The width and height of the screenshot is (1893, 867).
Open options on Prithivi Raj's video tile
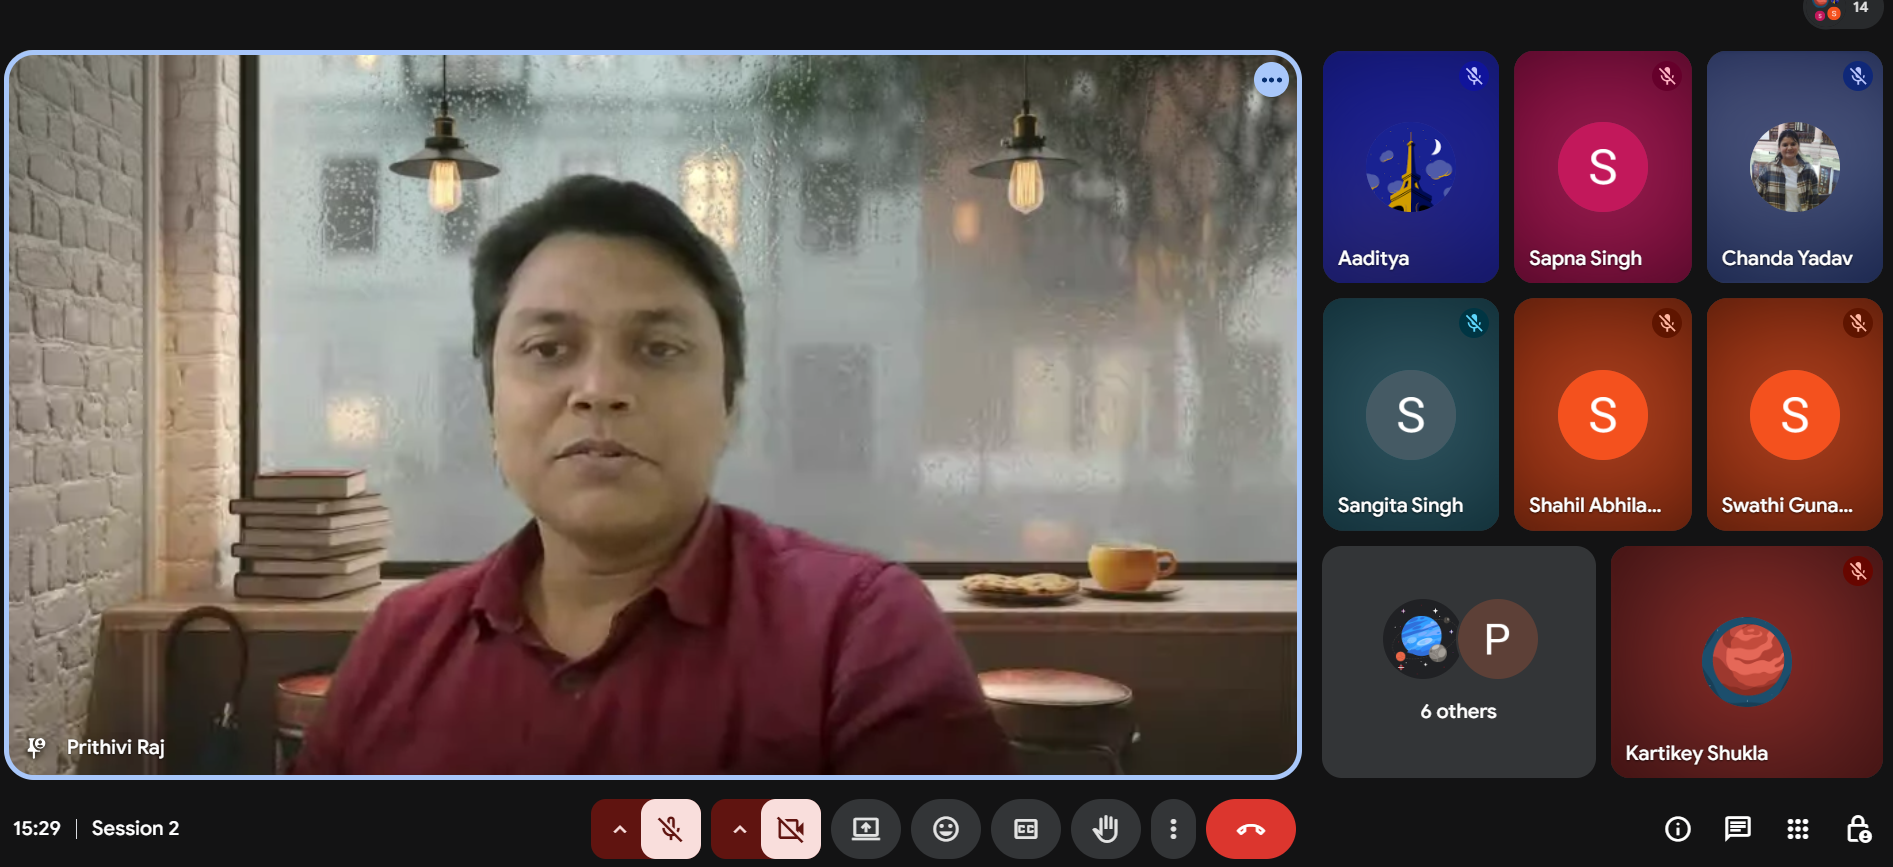tap(1271, 80)
